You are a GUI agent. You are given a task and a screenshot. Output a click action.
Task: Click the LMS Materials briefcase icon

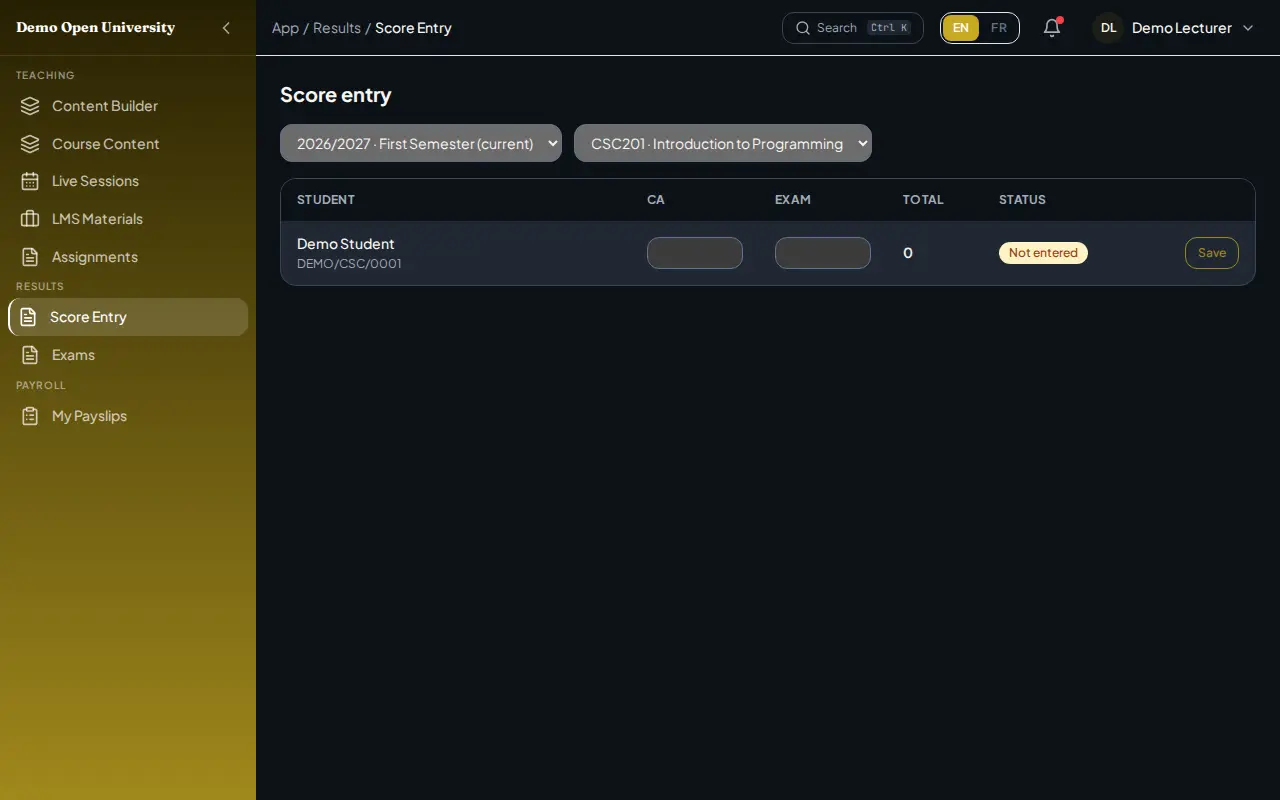click(30, 219)
